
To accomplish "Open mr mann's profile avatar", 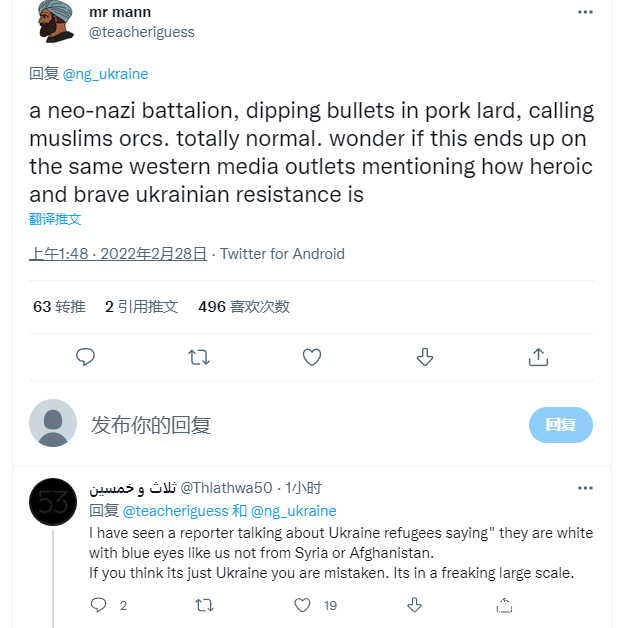I will 56,21.
